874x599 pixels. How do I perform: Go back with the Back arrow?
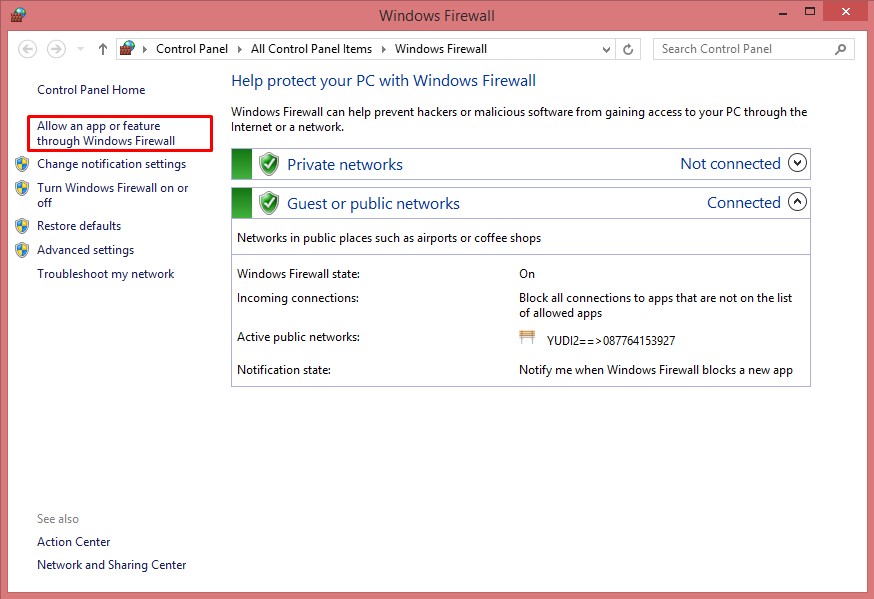click(x=27, y=49)
